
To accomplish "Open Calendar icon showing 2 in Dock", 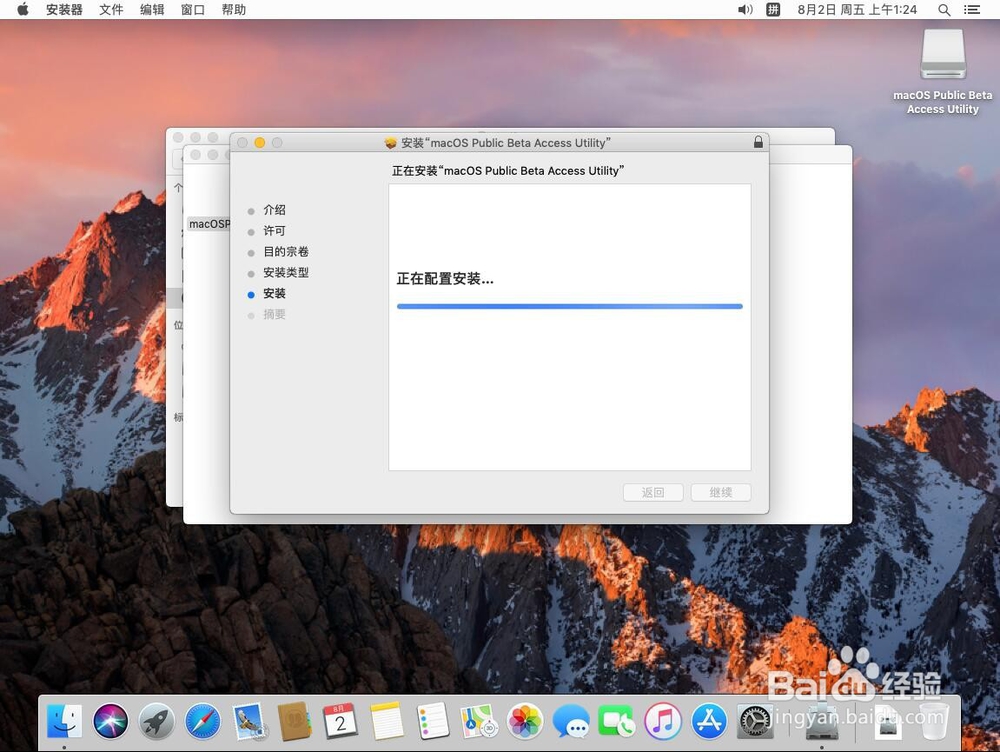I will tap(341, 721).
